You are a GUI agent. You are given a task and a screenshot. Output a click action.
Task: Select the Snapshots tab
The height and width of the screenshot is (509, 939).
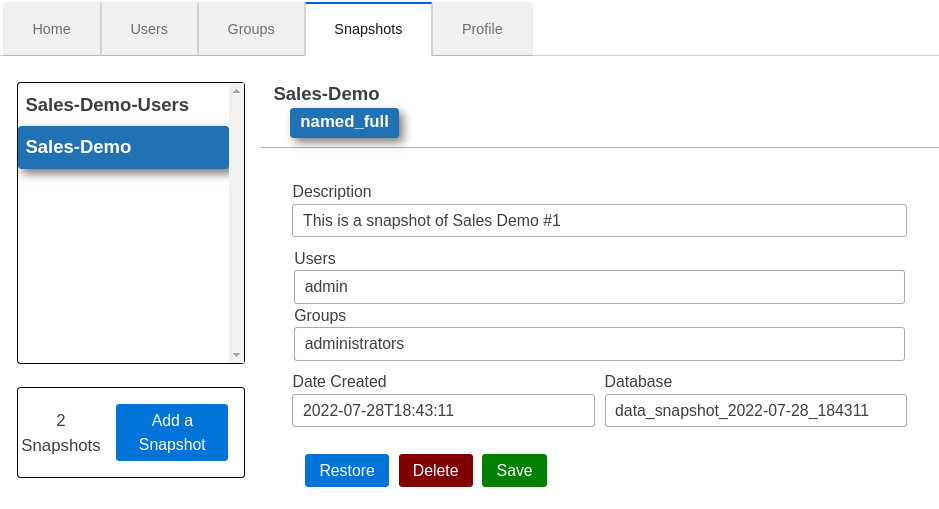[x=368, y=29]
